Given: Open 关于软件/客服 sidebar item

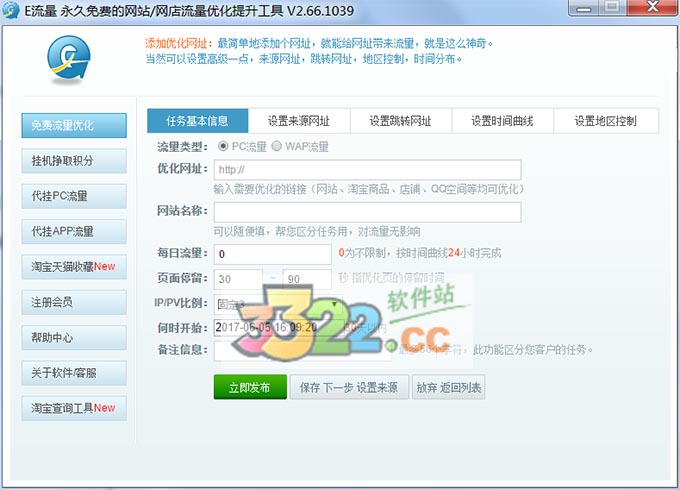Looking at the screenshot, I should (74, 373).
